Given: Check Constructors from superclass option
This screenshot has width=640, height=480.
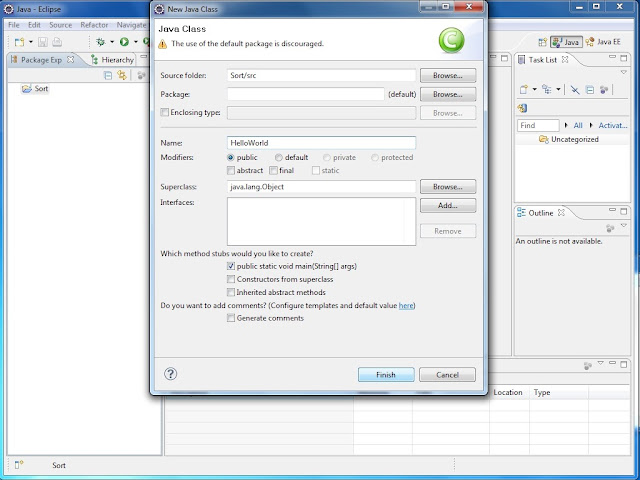Looking at the screenshot, I should point(231,279).
